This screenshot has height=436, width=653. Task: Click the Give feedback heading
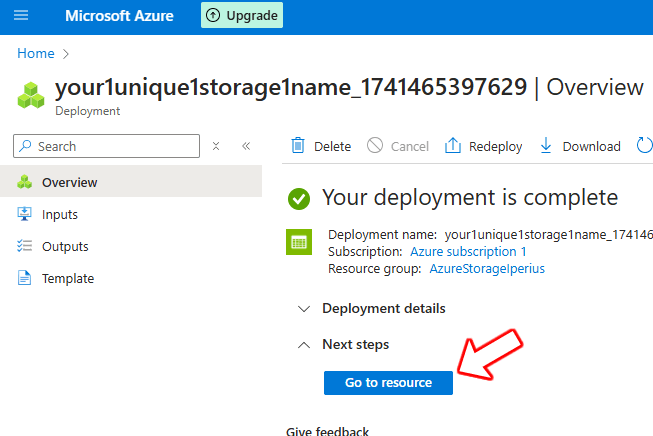327,431
